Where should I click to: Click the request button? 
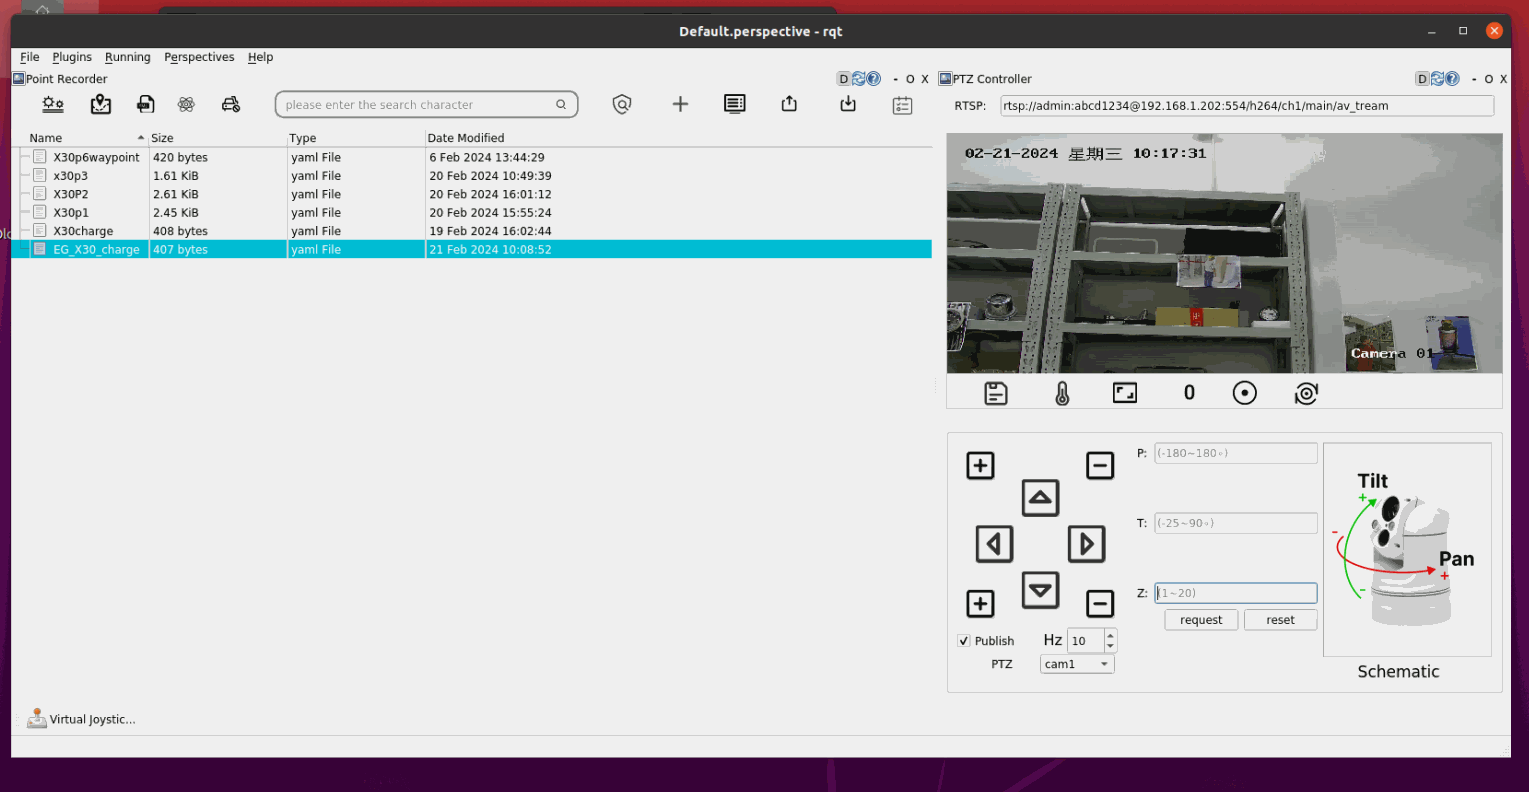1201,620
